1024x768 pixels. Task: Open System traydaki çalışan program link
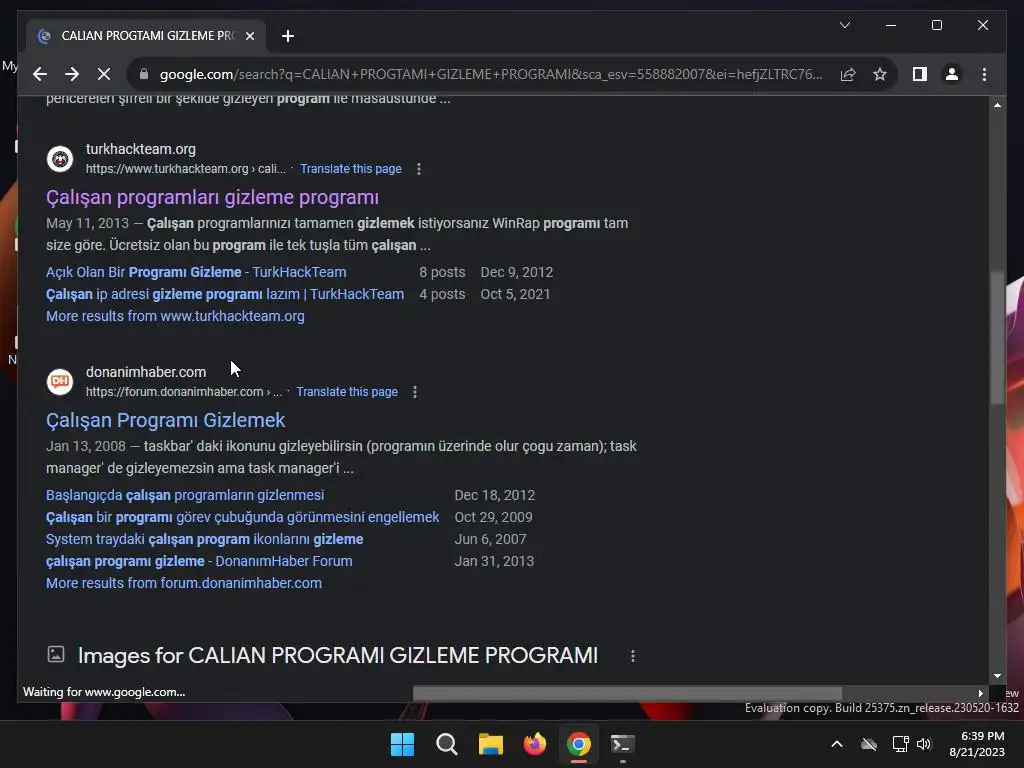pos(204,539)
